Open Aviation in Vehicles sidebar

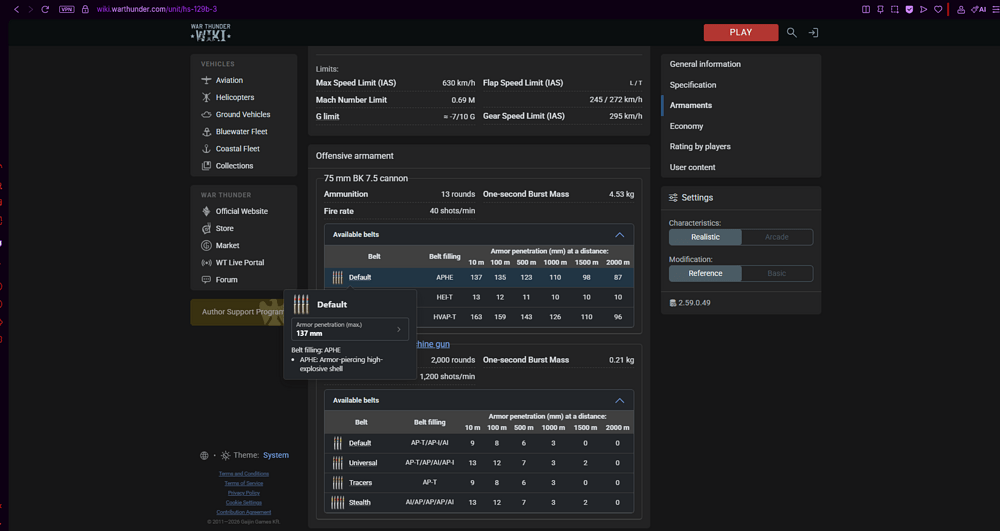click(x=229, y=80)
